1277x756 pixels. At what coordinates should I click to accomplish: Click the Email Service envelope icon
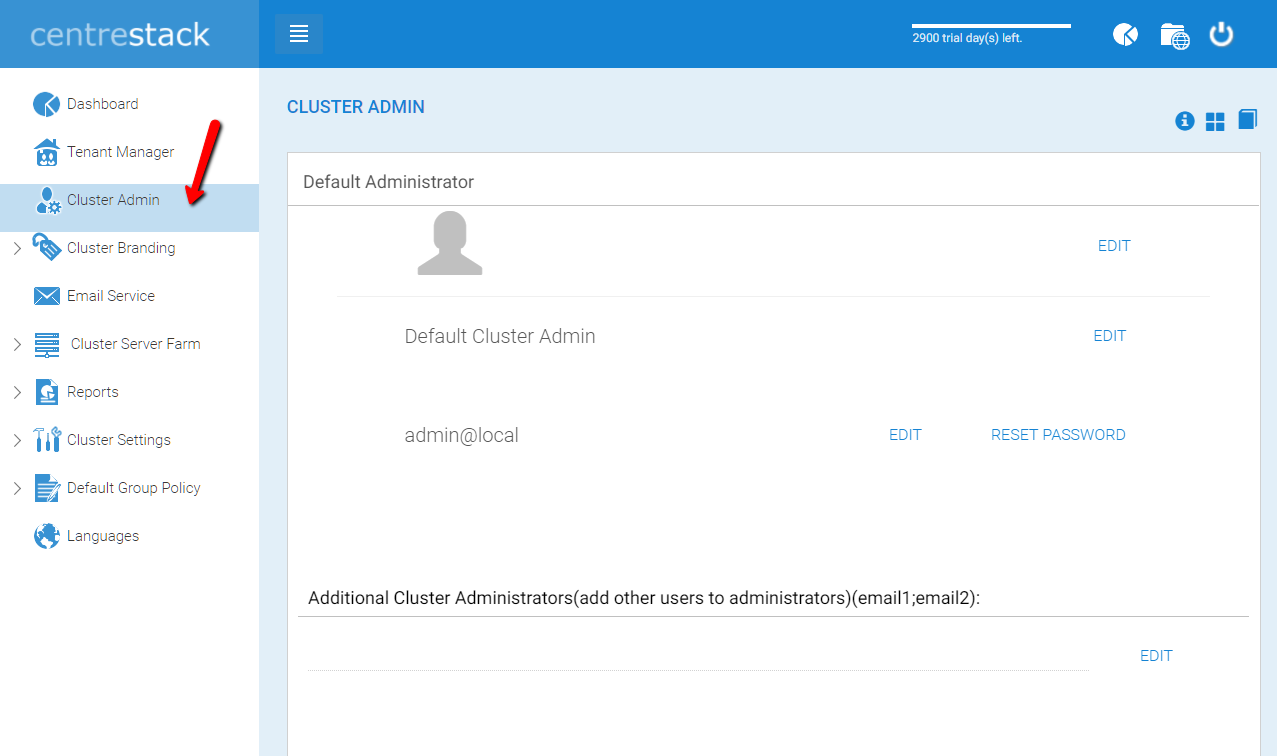tap(47, 296)
